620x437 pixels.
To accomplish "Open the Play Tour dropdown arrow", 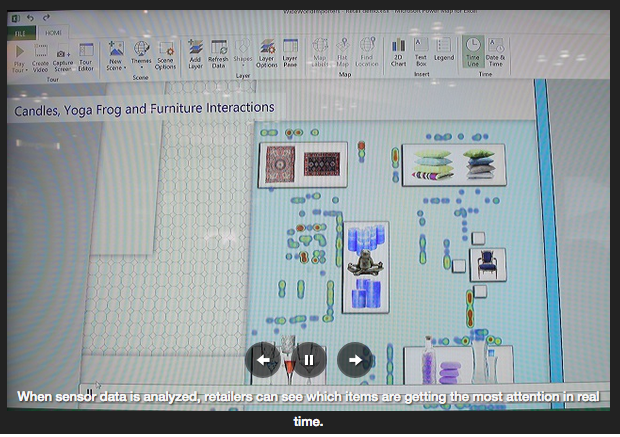I will 26,70.
